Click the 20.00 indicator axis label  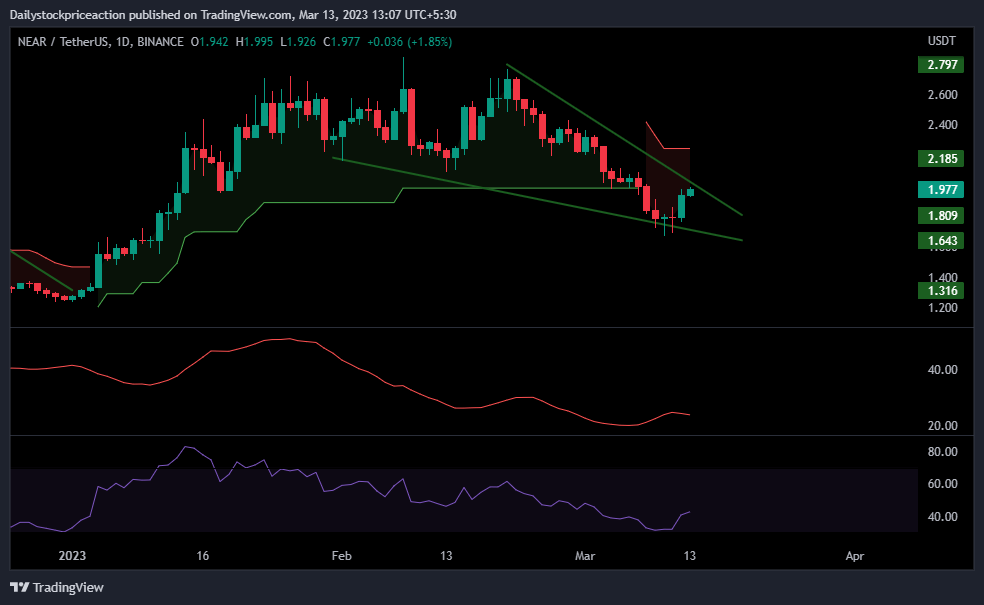coord(943,426)
